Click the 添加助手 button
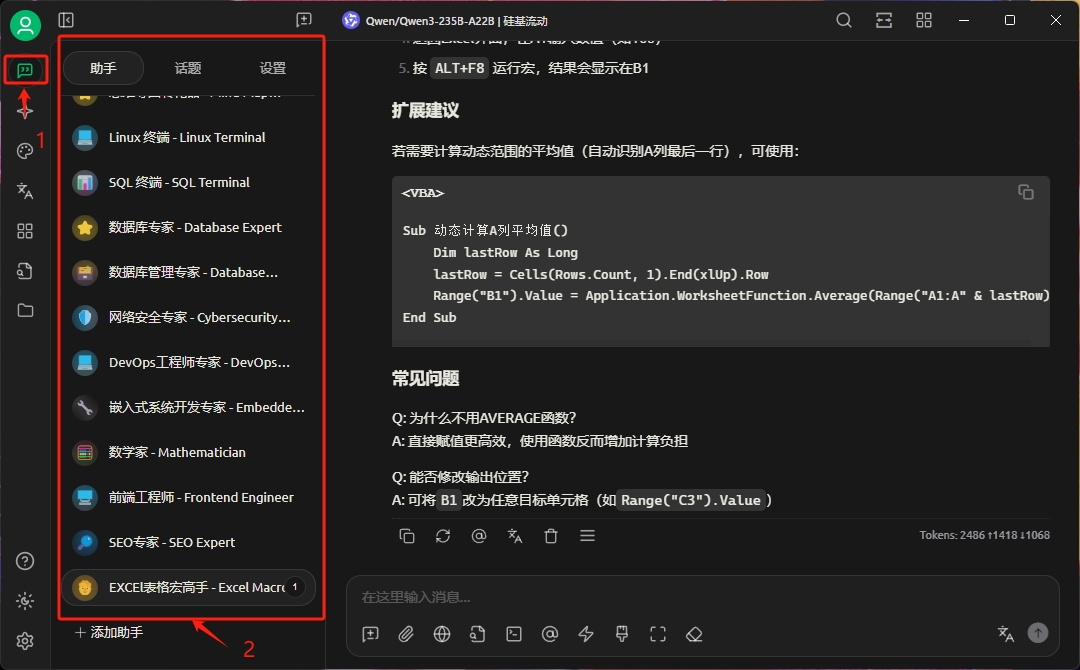1080x670 pixels. click(x=109, y=632)
